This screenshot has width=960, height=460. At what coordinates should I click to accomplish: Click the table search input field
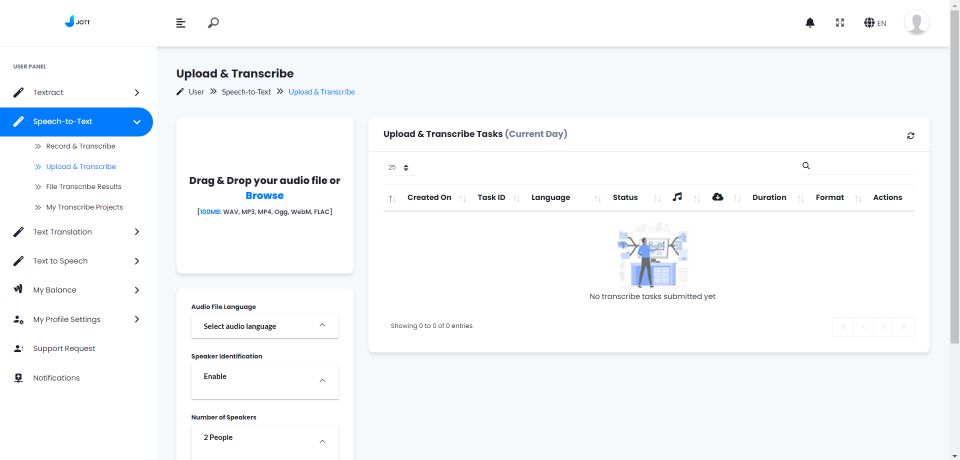pos(862,166)
